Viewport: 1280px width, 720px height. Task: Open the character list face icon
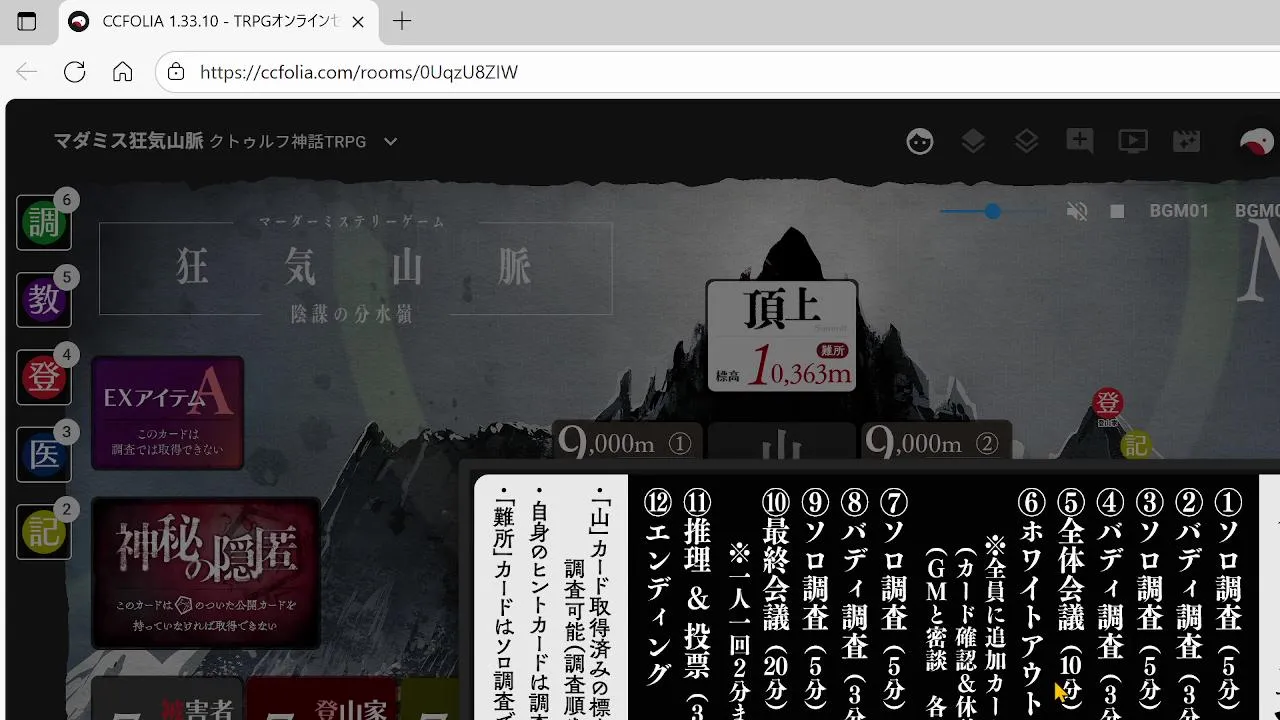pos(919,142)
